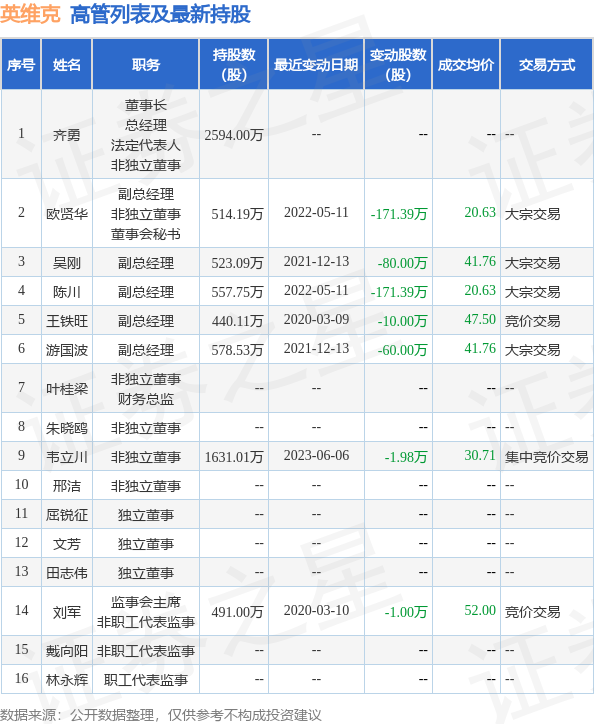Select the name 欧贤华
This screenshot has width=594, height=724.
click(x=67, y=214)
